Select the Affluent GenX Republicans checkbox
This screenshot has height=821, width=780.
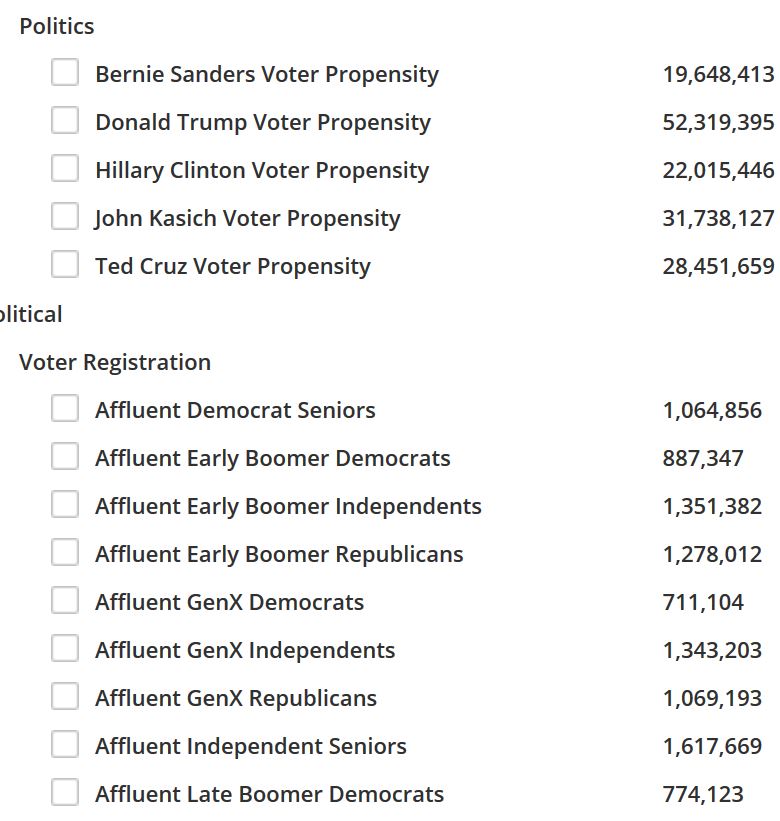[x=65, y=696]
